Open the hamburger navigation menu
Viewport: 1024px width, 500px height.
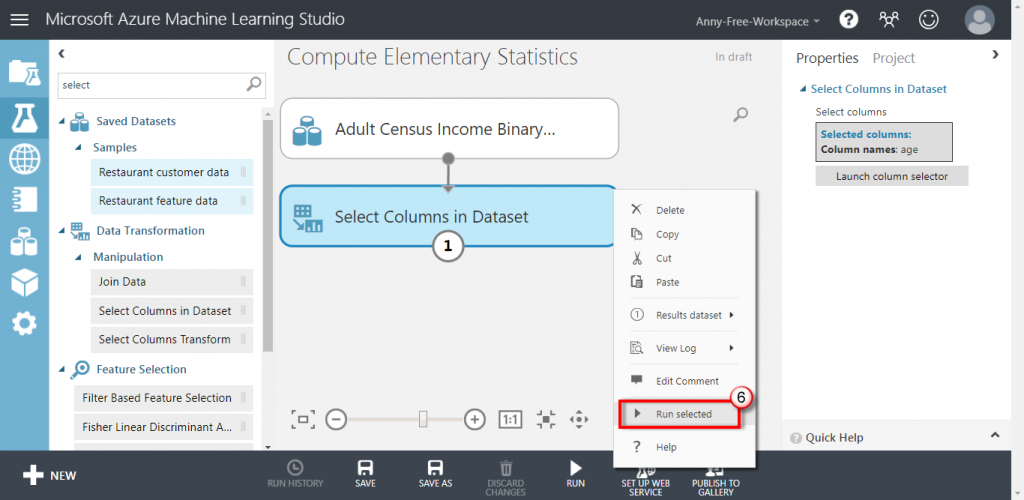tap(20, 20)
